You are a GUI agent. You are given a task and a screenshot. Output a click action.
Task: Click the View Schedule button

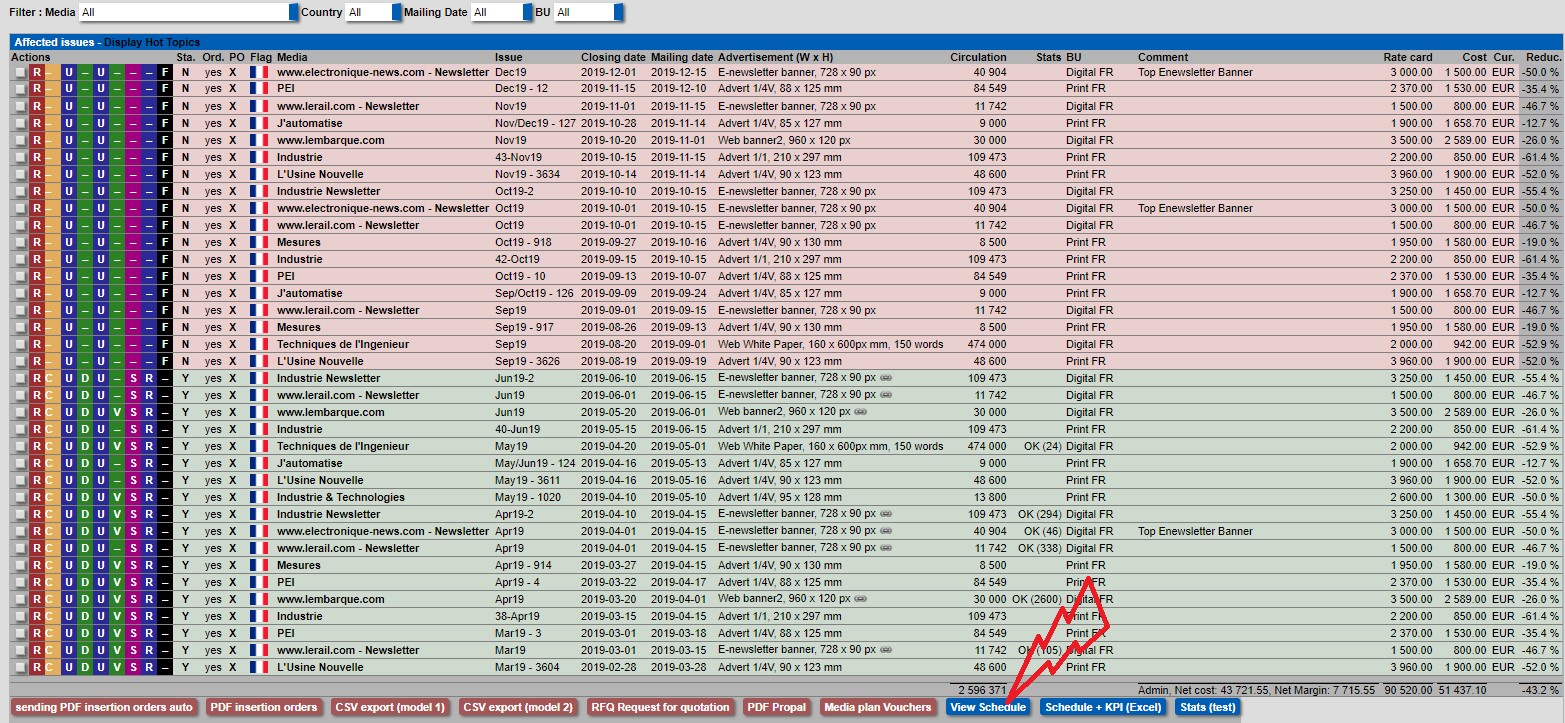pos(988,707)
